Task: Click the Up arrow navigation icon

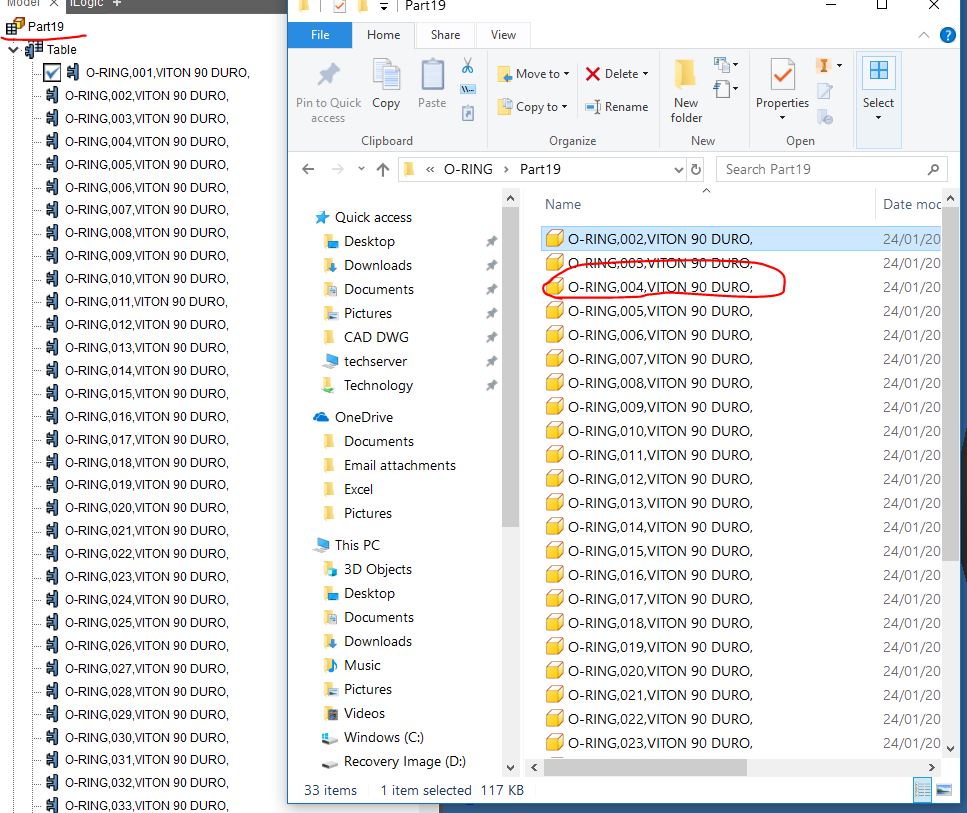Action: 383,170
